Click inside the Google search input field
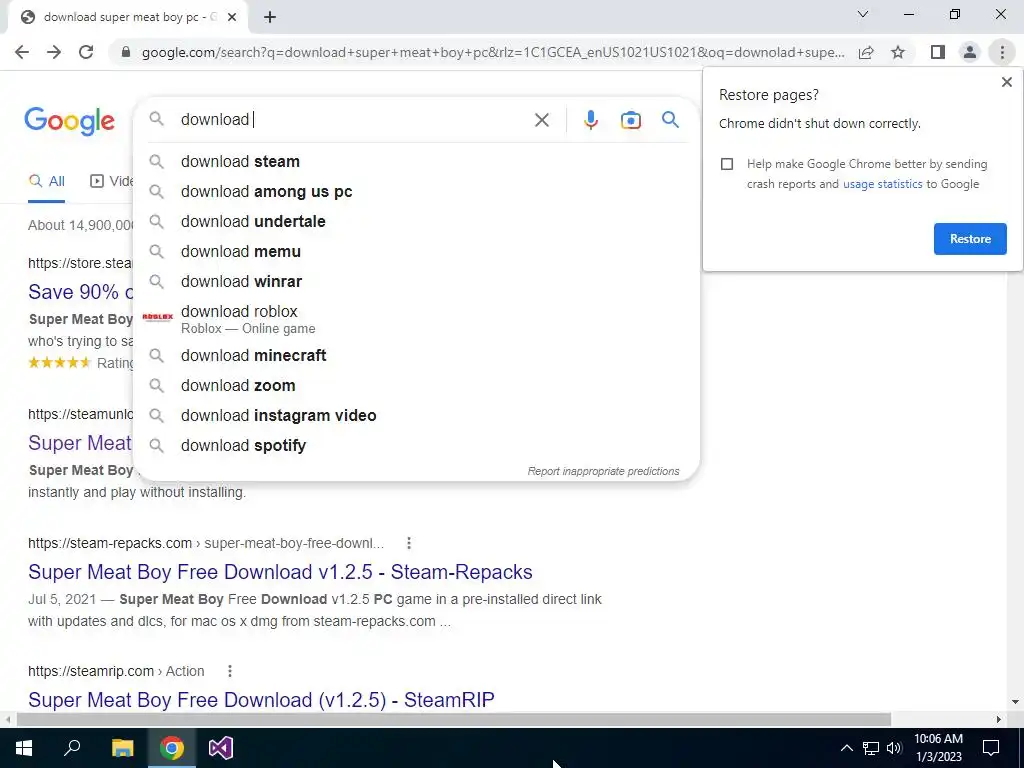 click(x=353, y=120)
